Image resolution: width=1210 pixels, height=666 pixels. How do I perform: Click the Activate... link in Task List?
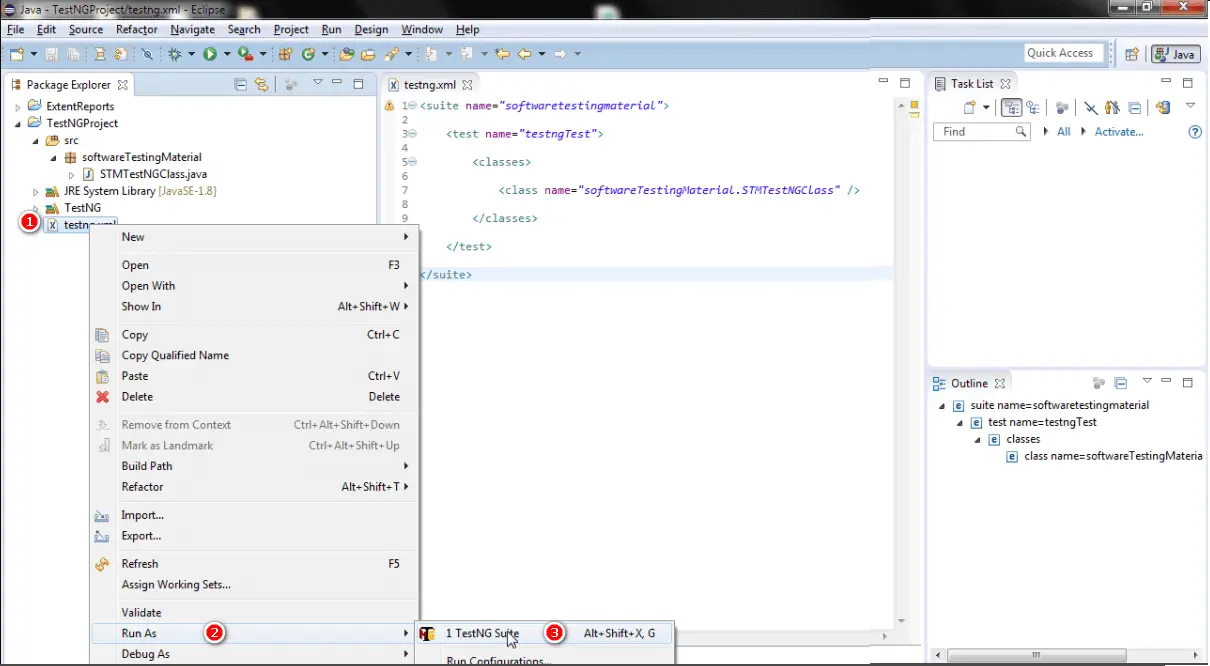1118,132
